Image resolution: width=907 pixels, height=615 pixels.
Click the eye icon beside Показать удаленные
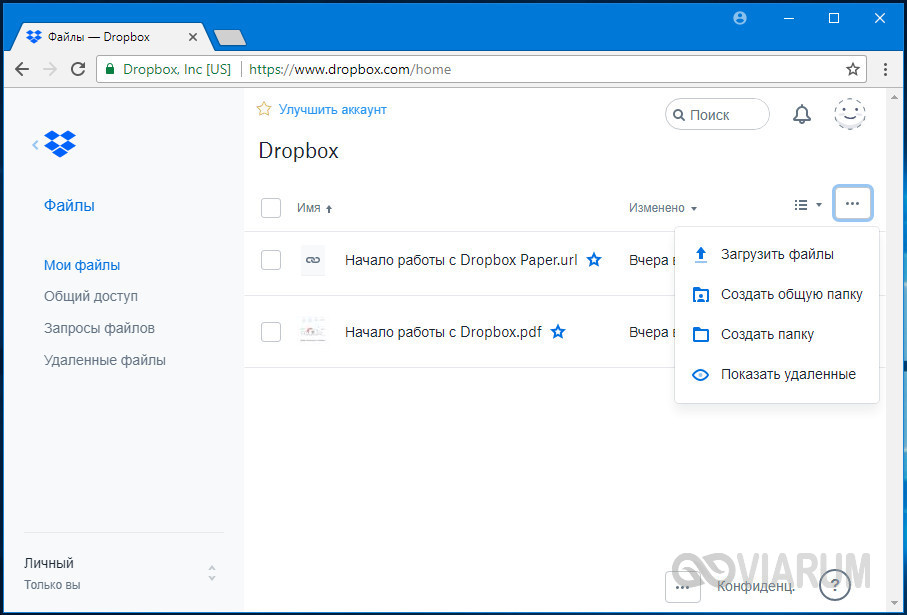(x=700, y=374)
